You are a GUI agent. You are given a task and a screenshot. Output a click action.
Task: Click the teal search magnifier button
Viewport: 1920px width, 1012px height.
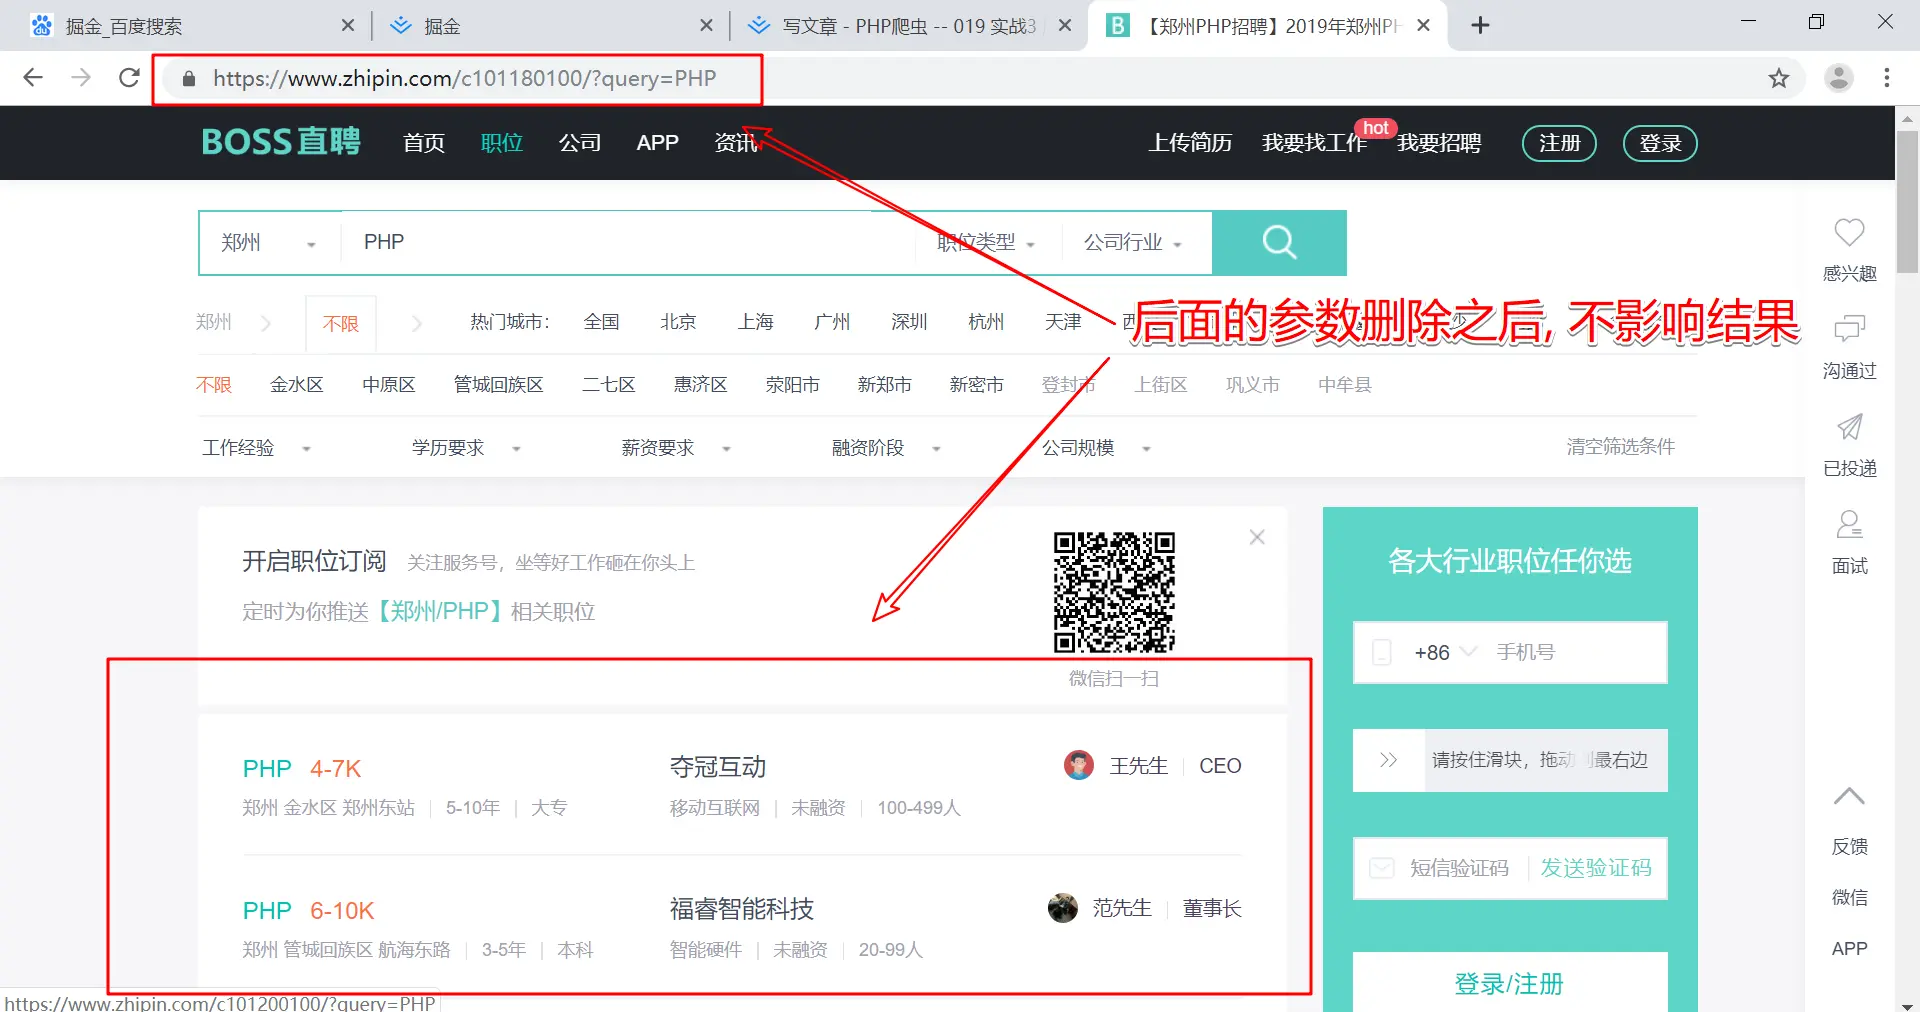click(1279, 242)
